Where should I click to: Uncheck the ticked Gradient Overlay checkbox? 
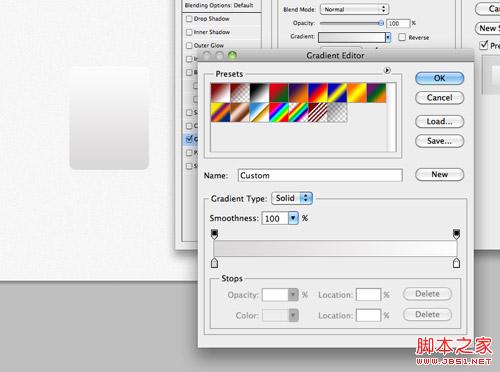pyautogui.click(x=189, y=139)
